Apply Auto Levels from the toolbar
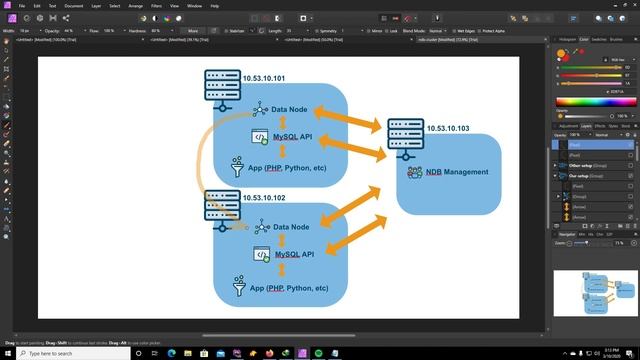This screenshot has width=640, height=360. pyautogui.click(x=143, y=18)
